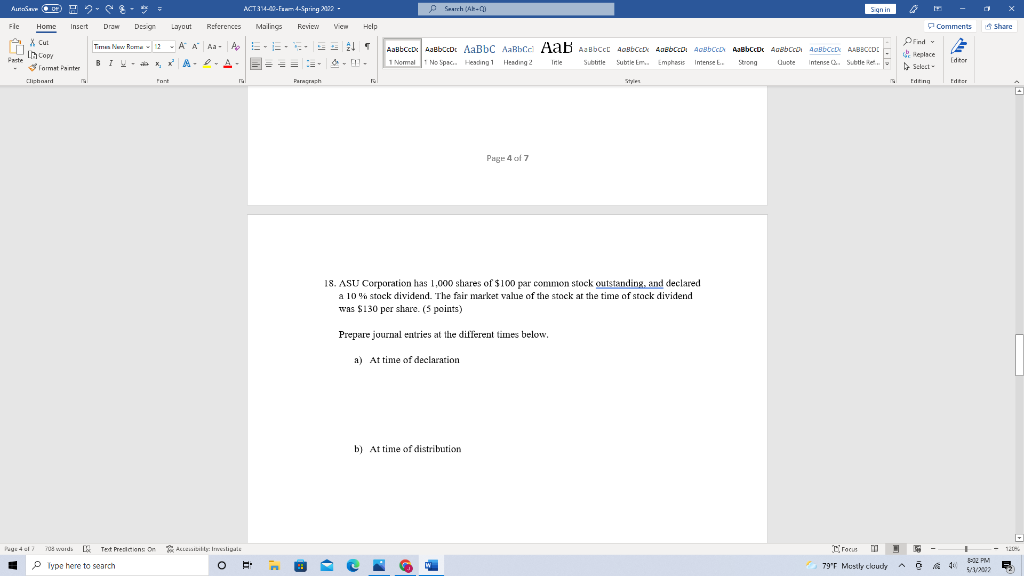
Task: Expand the Find dropdown arrow
Action: click(932, 42)
